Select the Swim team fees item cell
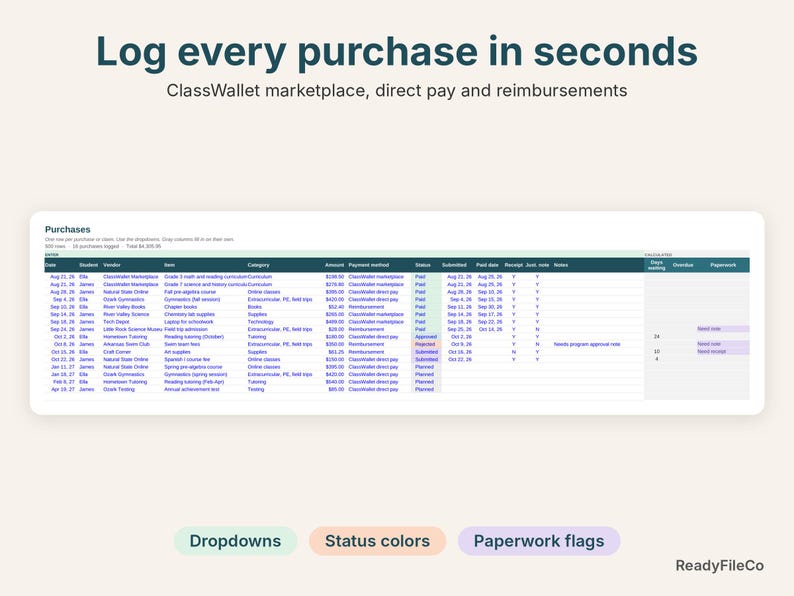Viewport: 794px width, 596px height. coord(182,344)
